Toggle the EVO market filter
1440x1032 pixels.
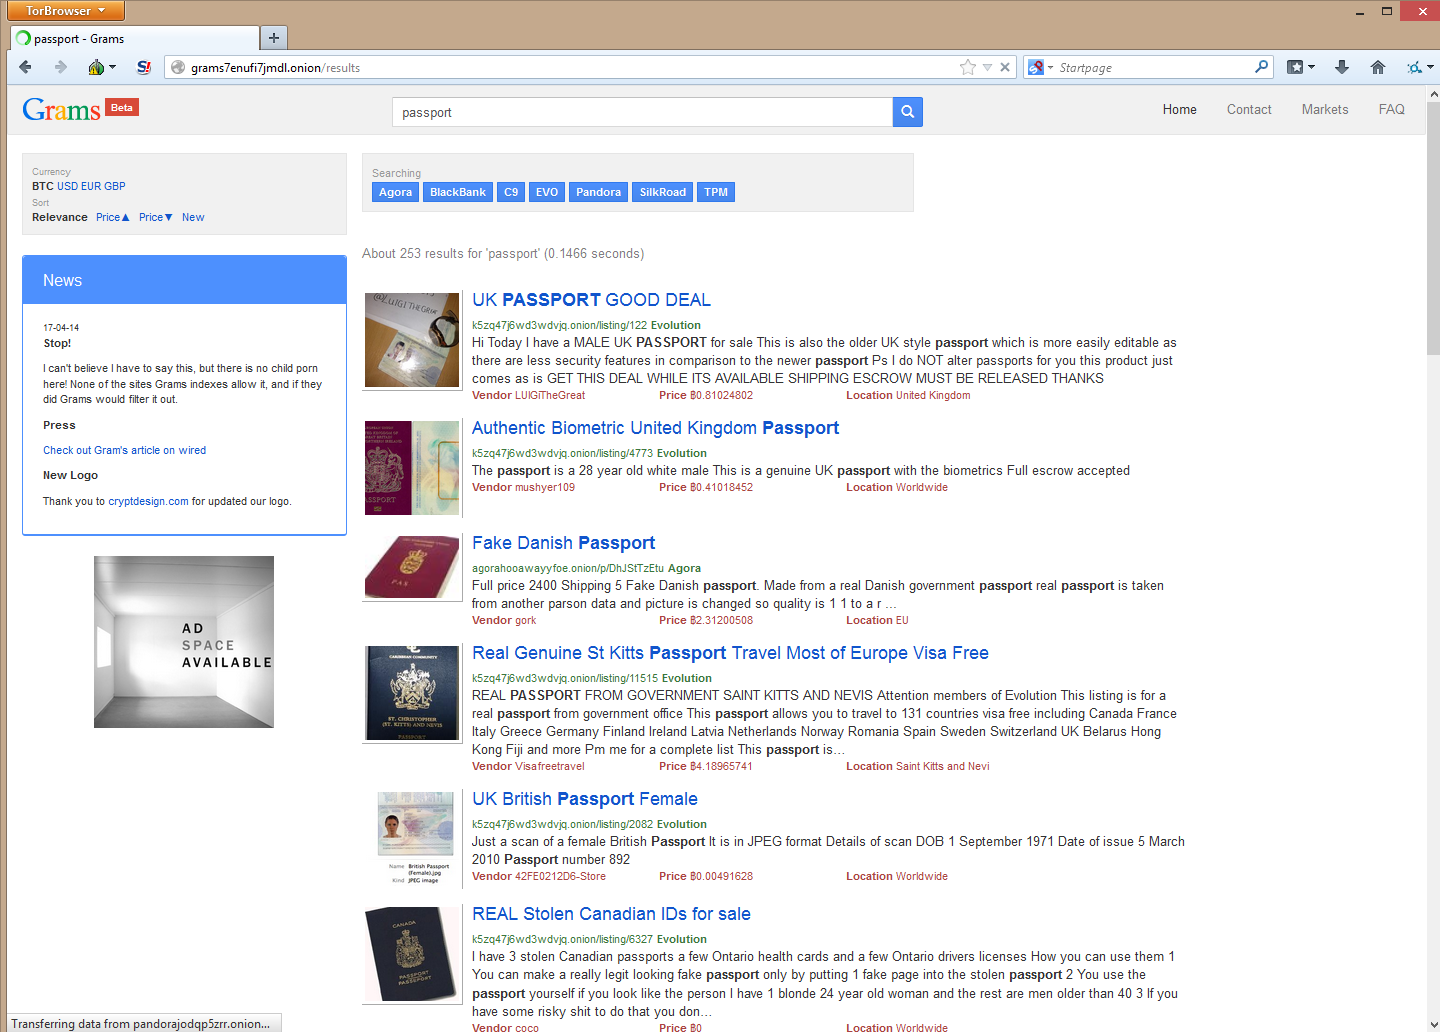pos(547,192)
